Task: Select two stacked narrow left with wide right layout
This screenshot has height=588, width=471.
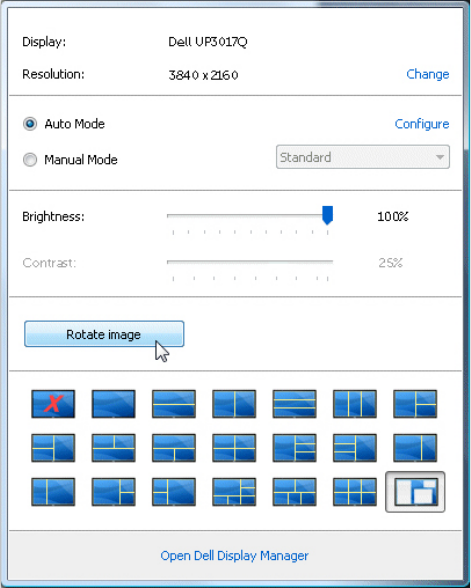Action: 174,492
